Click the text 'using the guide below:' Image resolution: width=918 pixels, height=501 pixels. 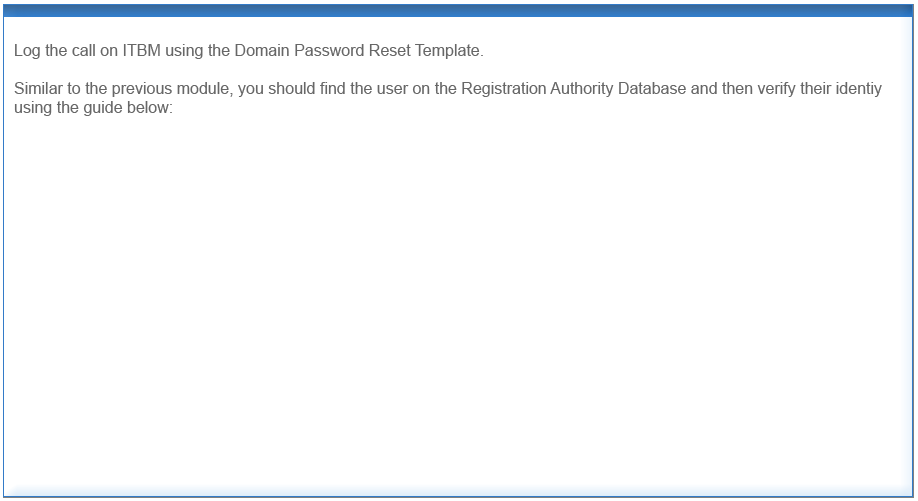click(93, 108)
